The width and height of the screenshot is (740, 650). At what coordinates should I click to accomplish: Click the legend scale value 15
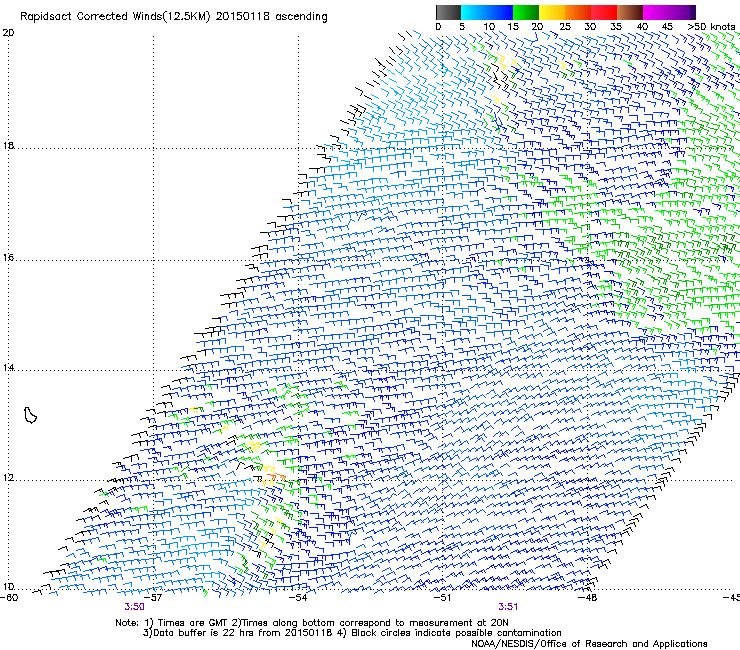click(513, 27)
